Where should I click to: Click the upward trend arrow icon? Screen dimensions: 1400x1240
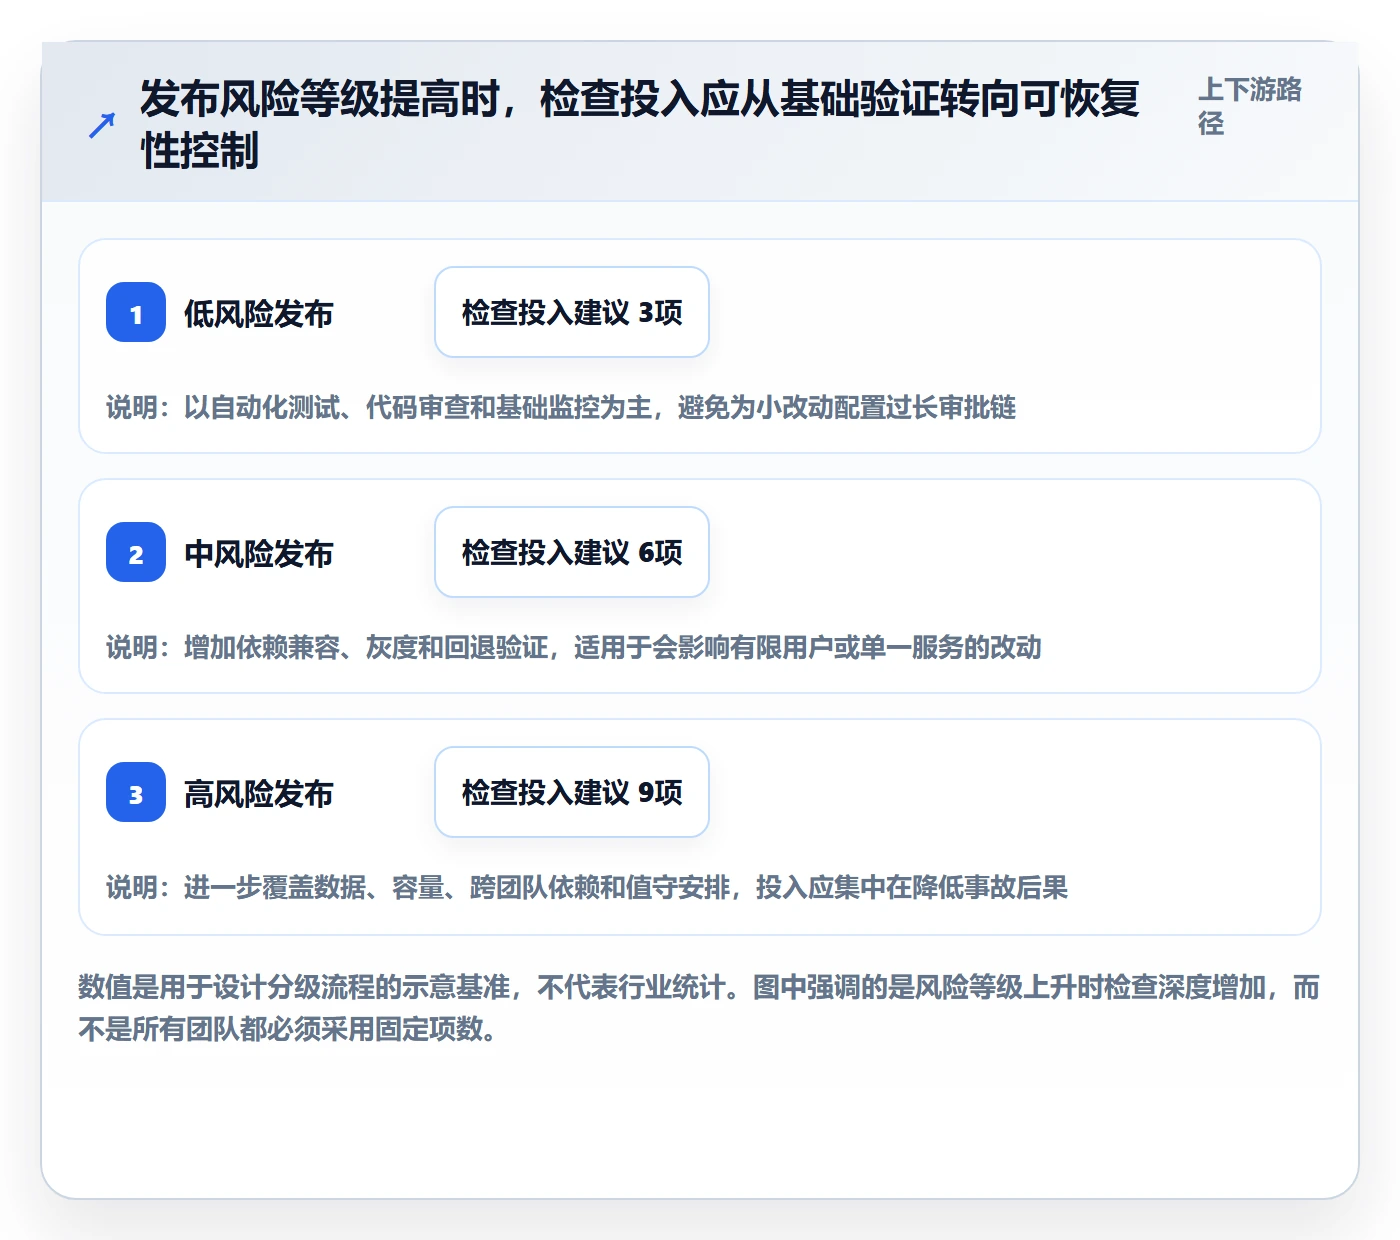tap(102, 125)
